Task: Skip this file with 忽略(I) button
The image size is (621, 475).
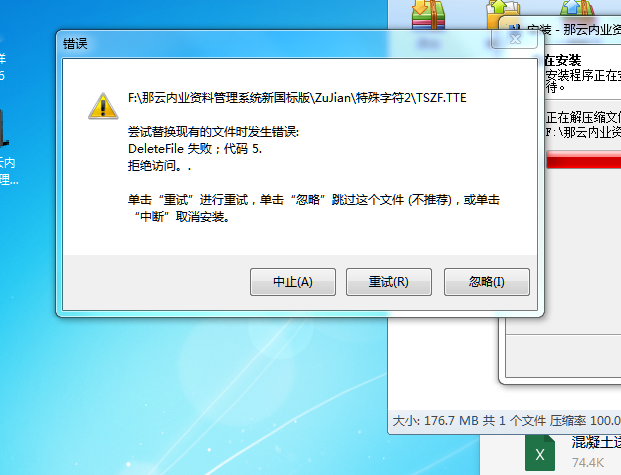Action: pos(486,282)
